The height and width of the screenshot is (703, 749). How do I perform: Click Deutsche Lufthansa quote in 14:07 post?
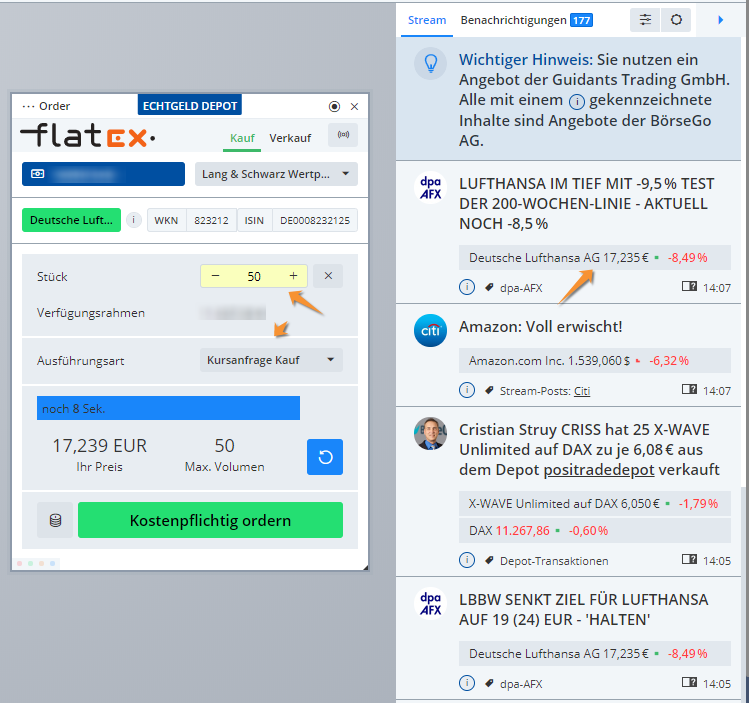(595, 258)
